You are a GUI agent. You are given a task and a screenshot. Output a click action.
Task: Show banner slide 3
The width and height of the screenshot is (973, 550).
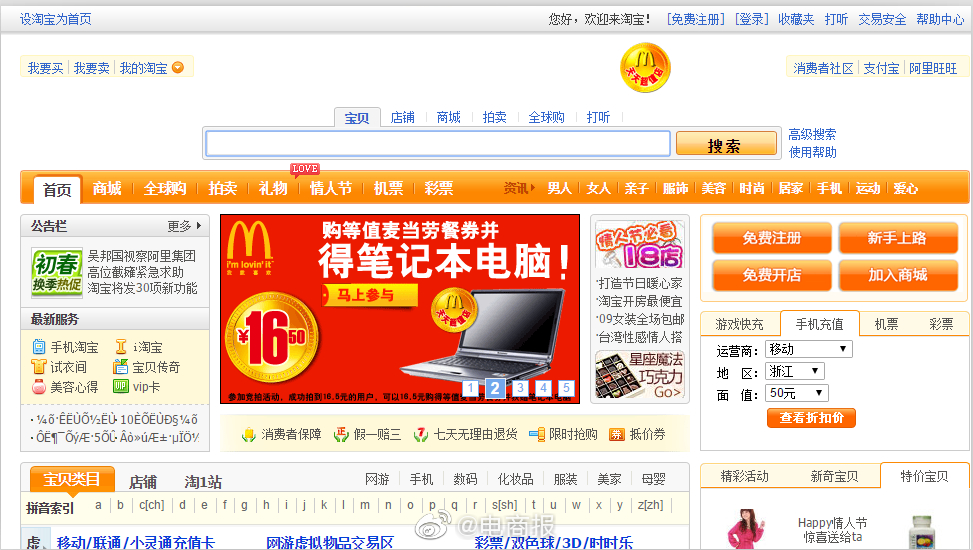point(520,388)
